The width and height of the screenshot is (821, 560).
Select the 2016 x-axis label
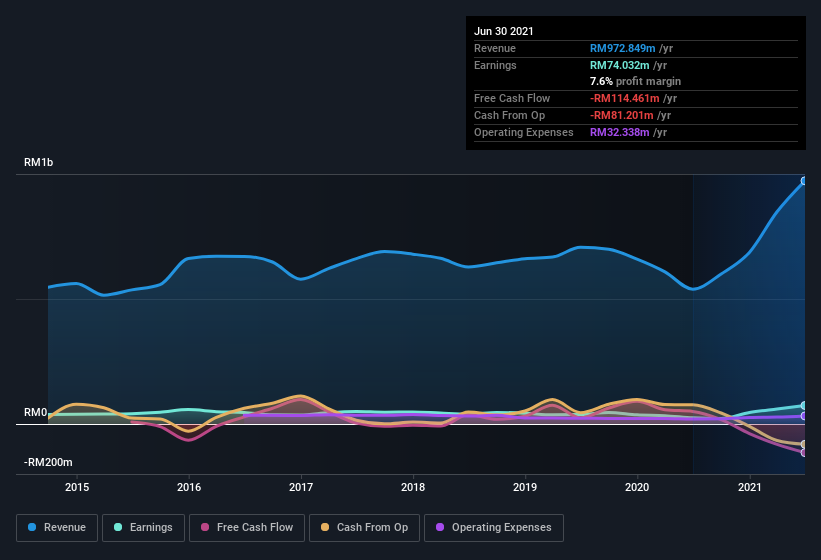click(x=189, y=487)
